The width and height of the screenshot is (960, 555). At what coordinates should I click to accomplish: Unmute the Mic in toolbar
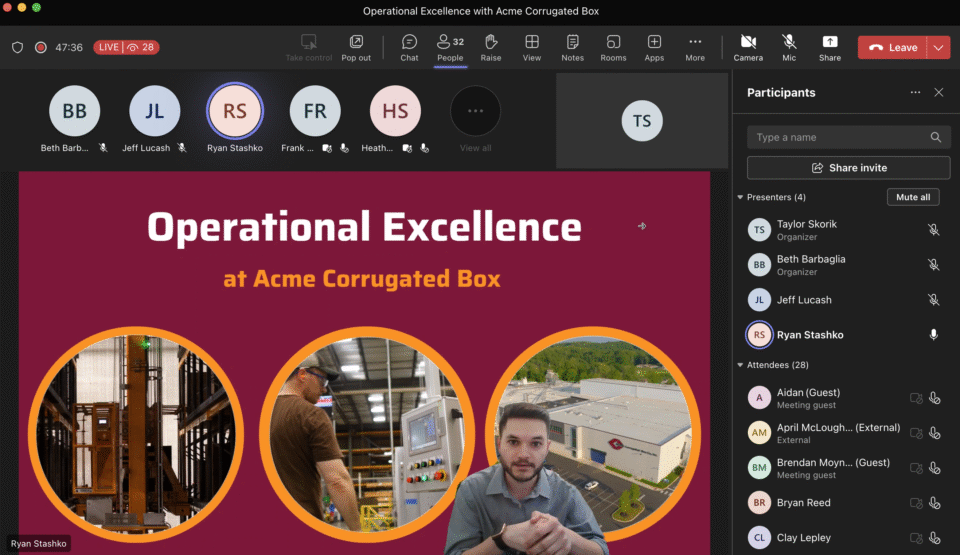789,48
